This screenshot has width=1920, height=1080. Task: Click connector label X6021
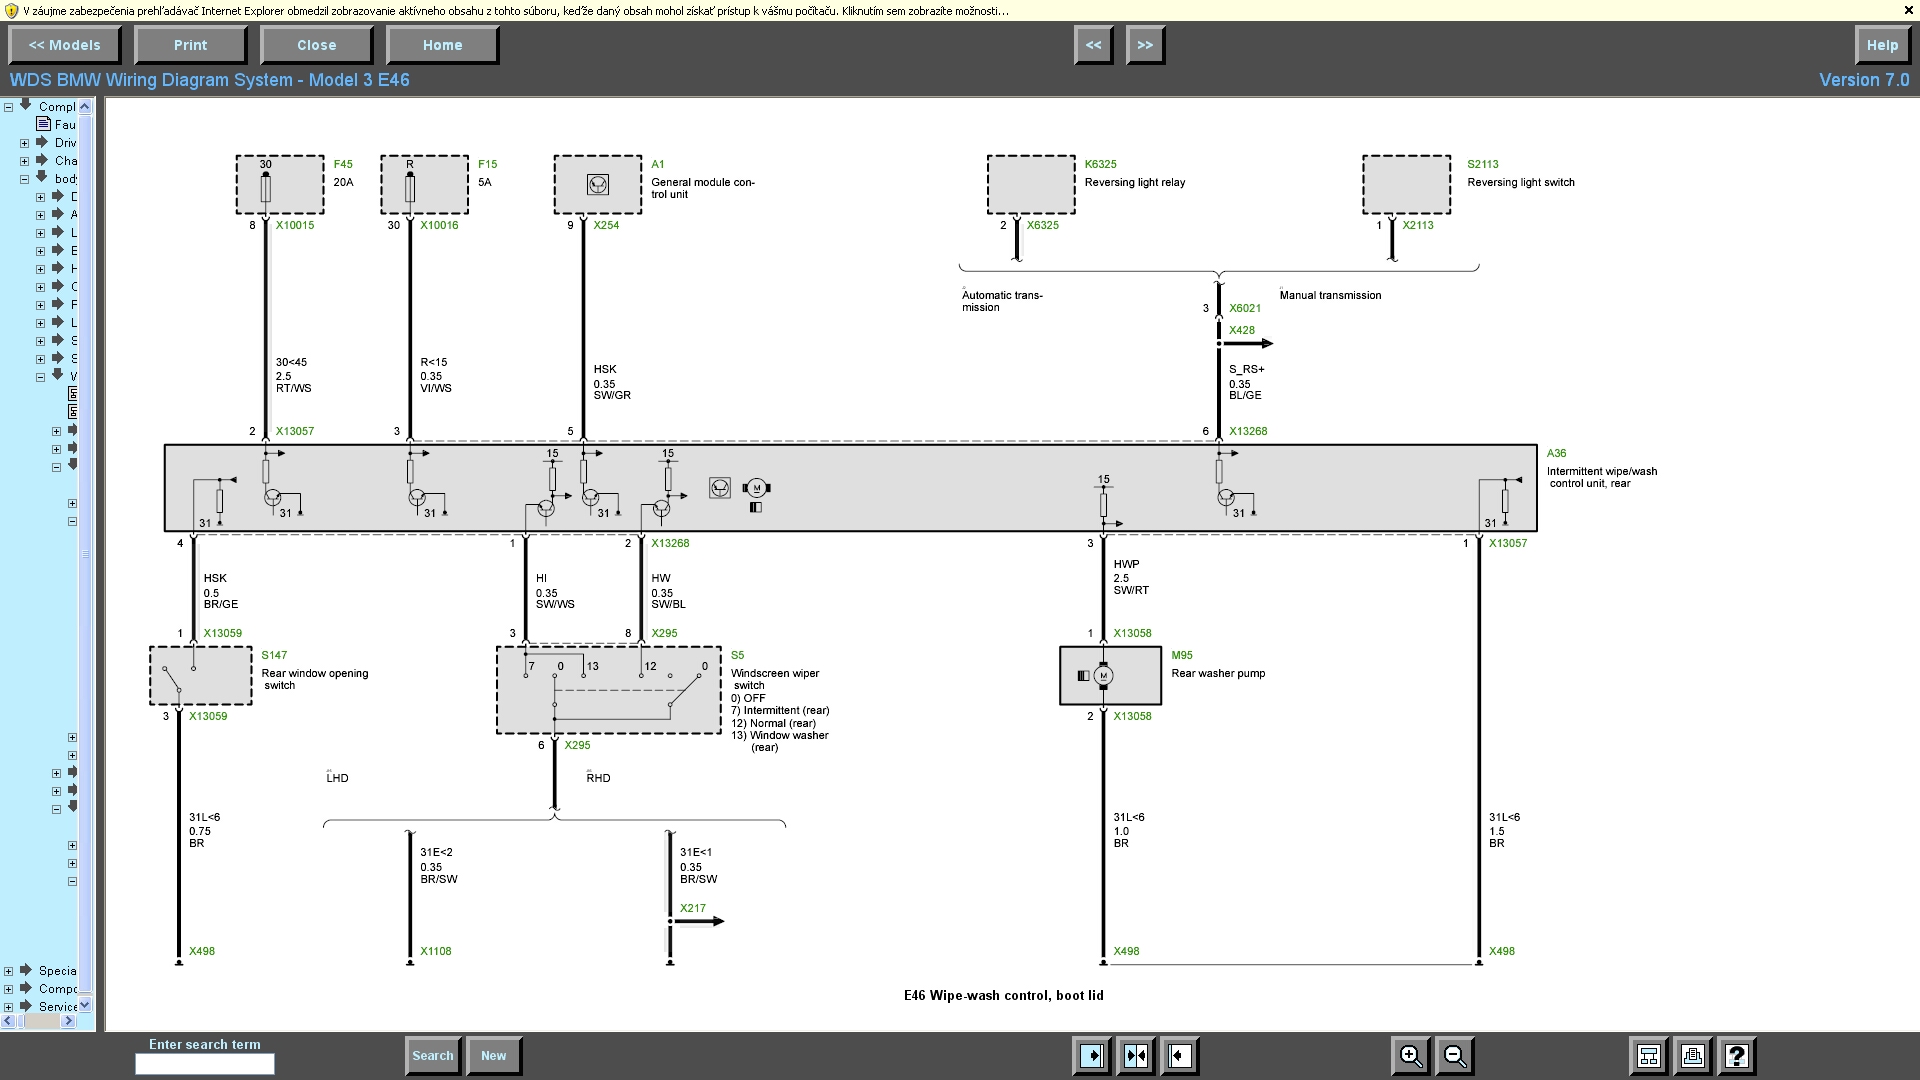tap(1245, 308)
